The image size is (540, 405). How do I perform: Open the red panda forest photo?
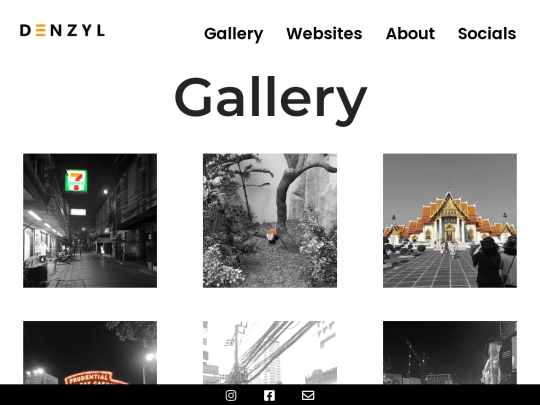(270, 220)
